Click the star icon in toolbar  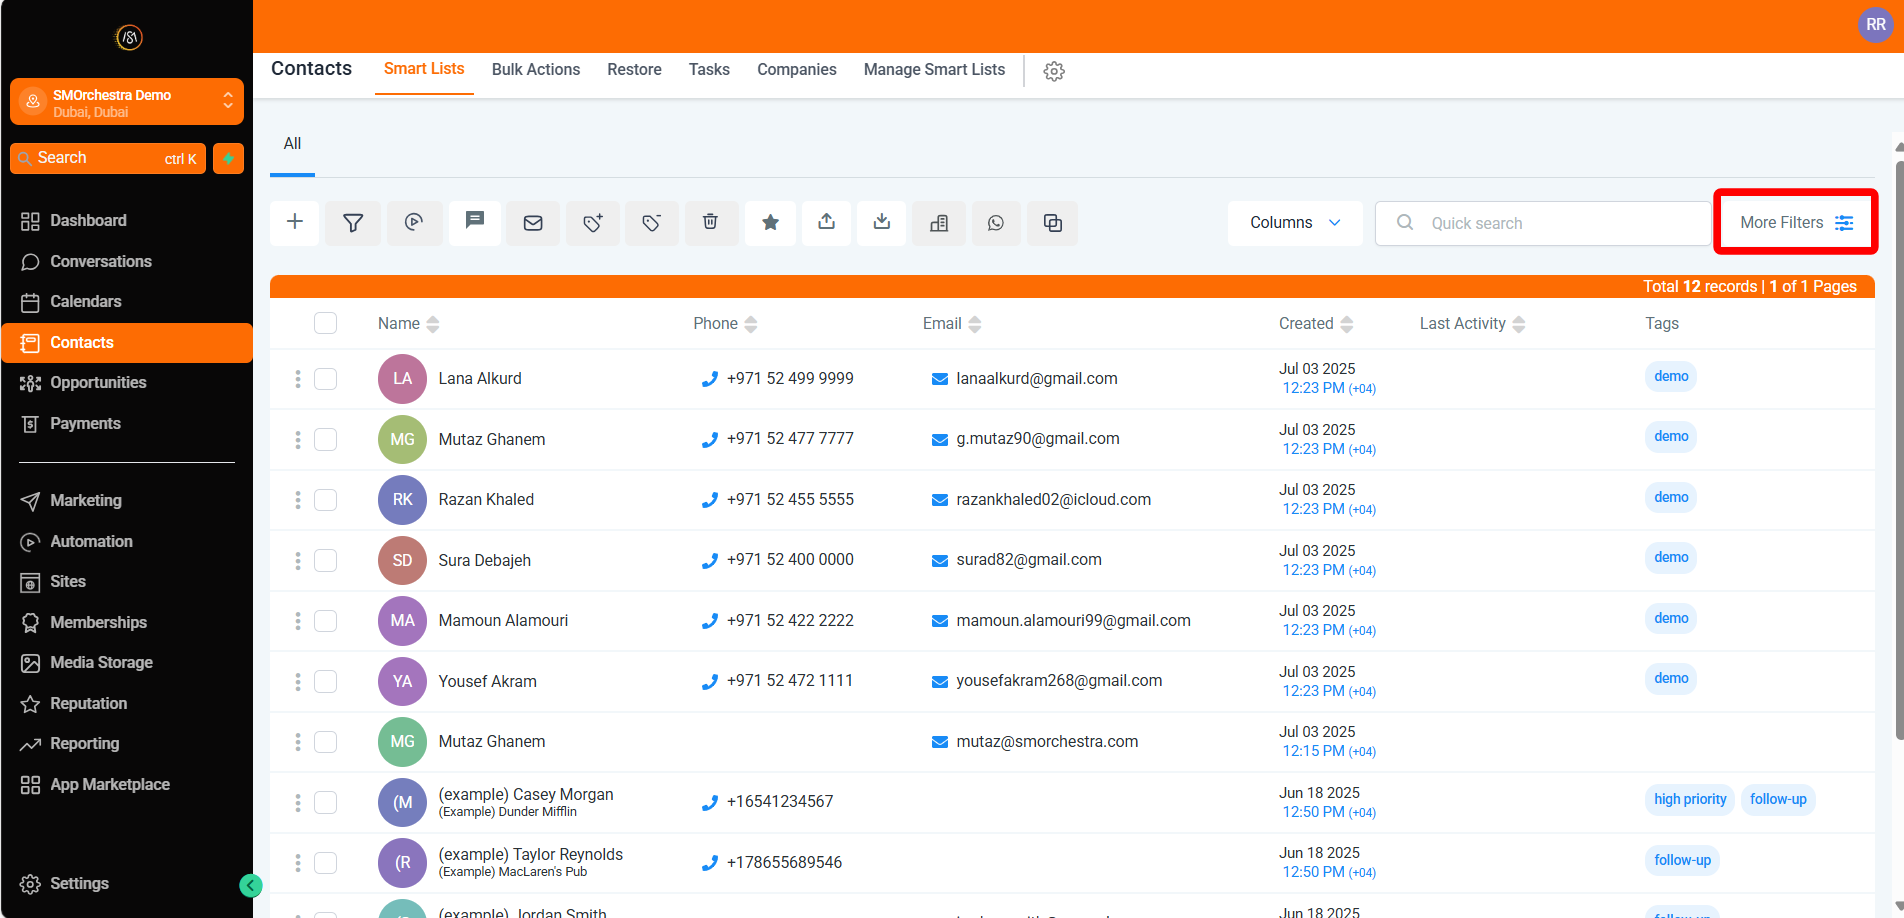pos(770,223)
